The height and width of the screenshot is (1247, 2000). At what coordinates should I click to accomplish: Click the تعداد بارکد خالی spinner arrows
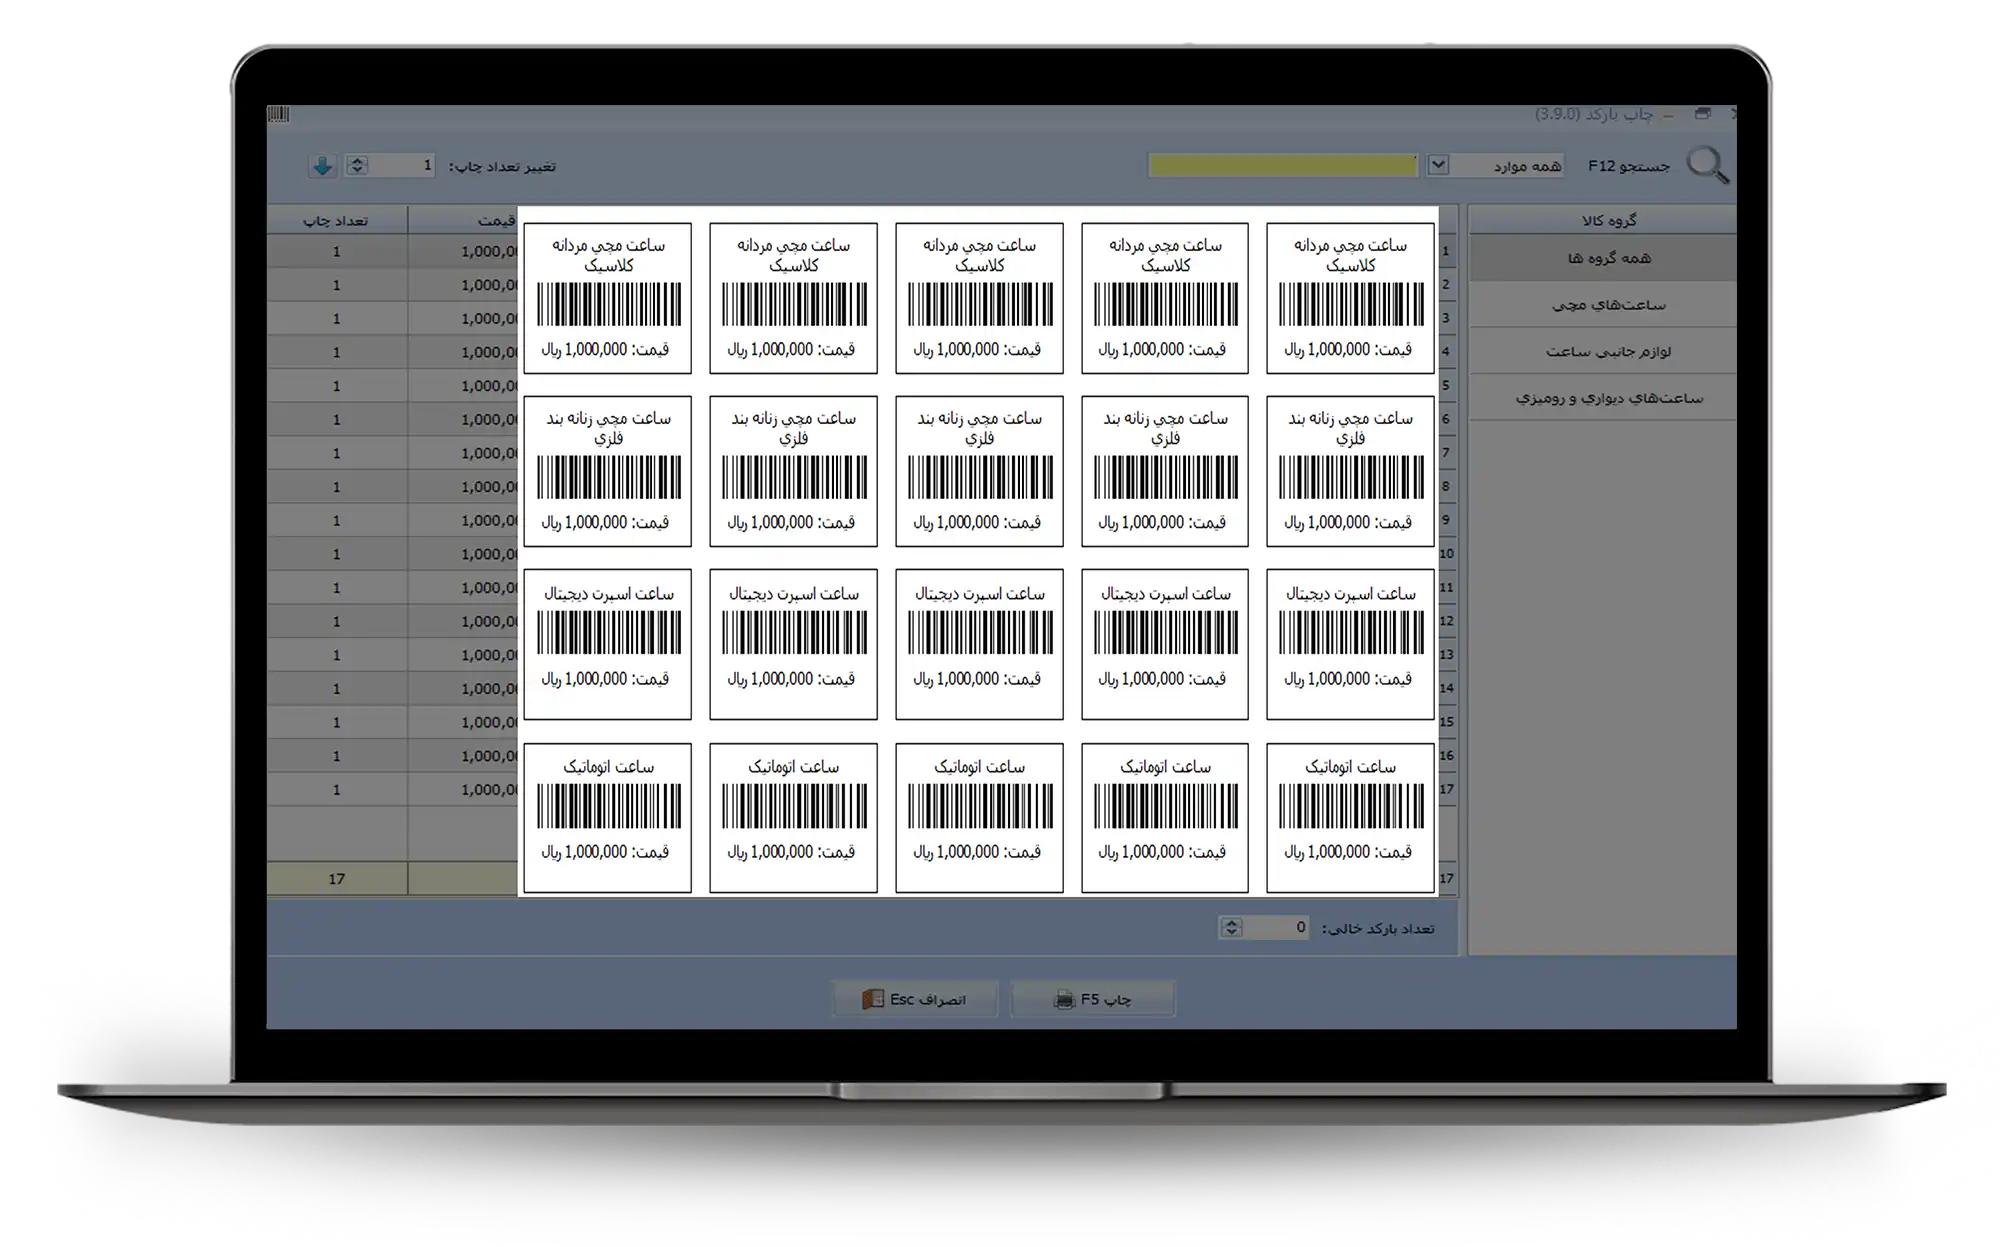pos(1231,928)
